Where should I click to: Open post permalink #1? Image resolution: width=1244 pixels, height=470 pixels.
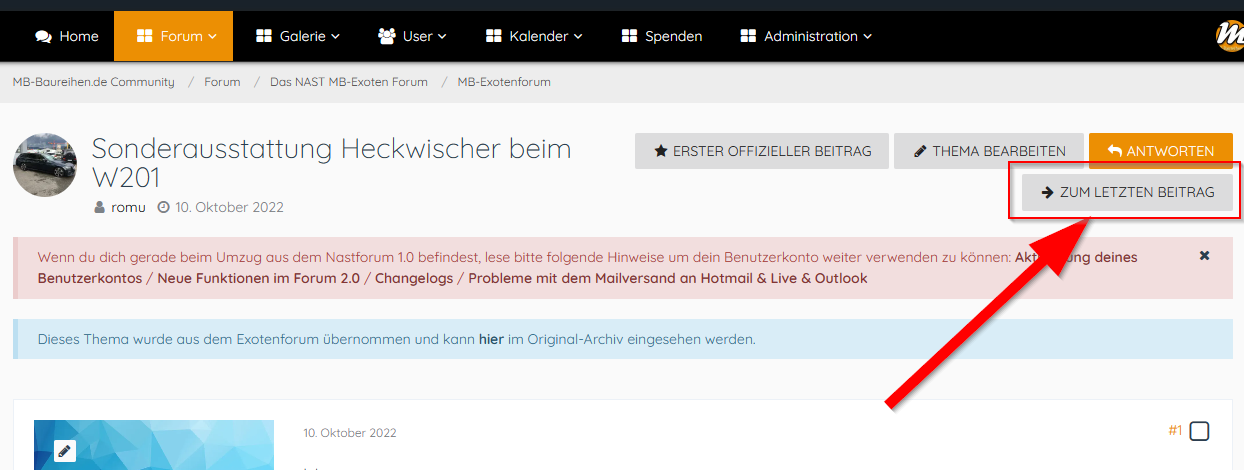pyautogui.click(x=1175, y=431)
